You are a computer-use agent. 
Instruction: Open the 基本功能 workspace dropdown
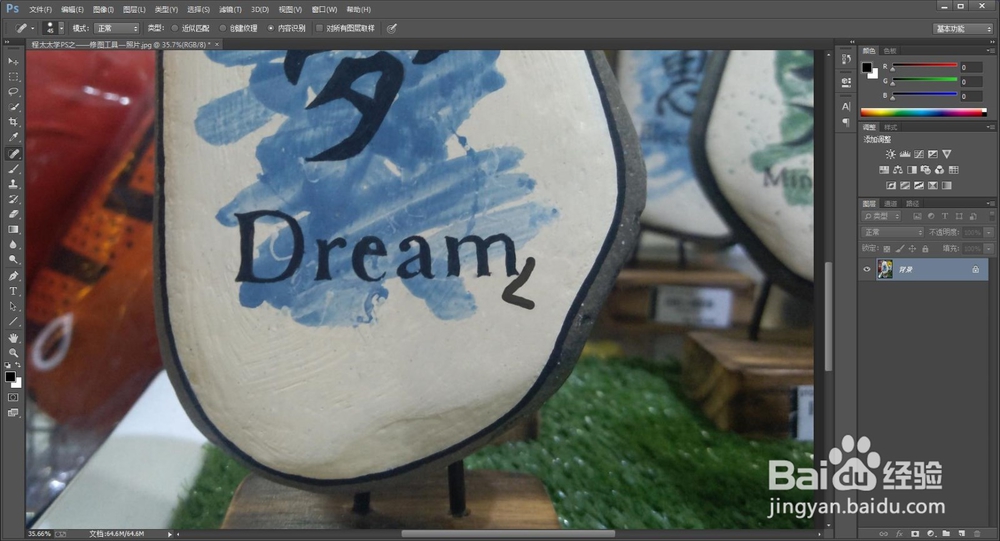click(963, 29)
